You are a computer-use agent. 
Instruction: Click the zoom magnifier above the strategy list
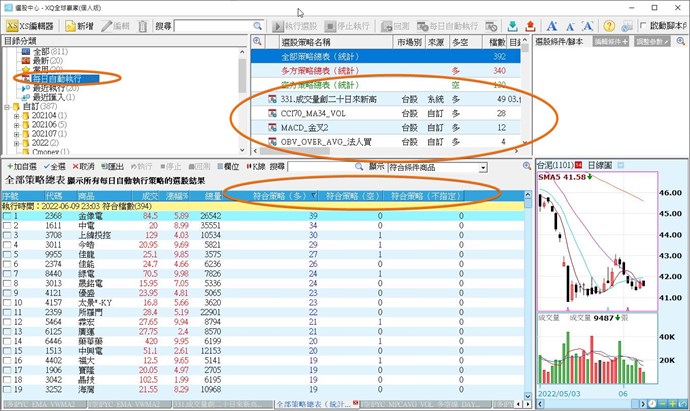257,42
